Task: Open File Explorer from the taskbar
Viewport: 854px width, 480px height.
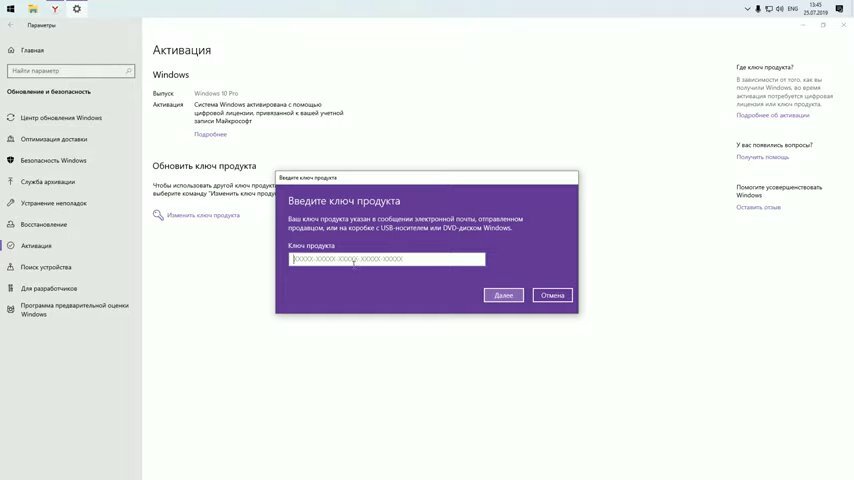Action: 33,9
